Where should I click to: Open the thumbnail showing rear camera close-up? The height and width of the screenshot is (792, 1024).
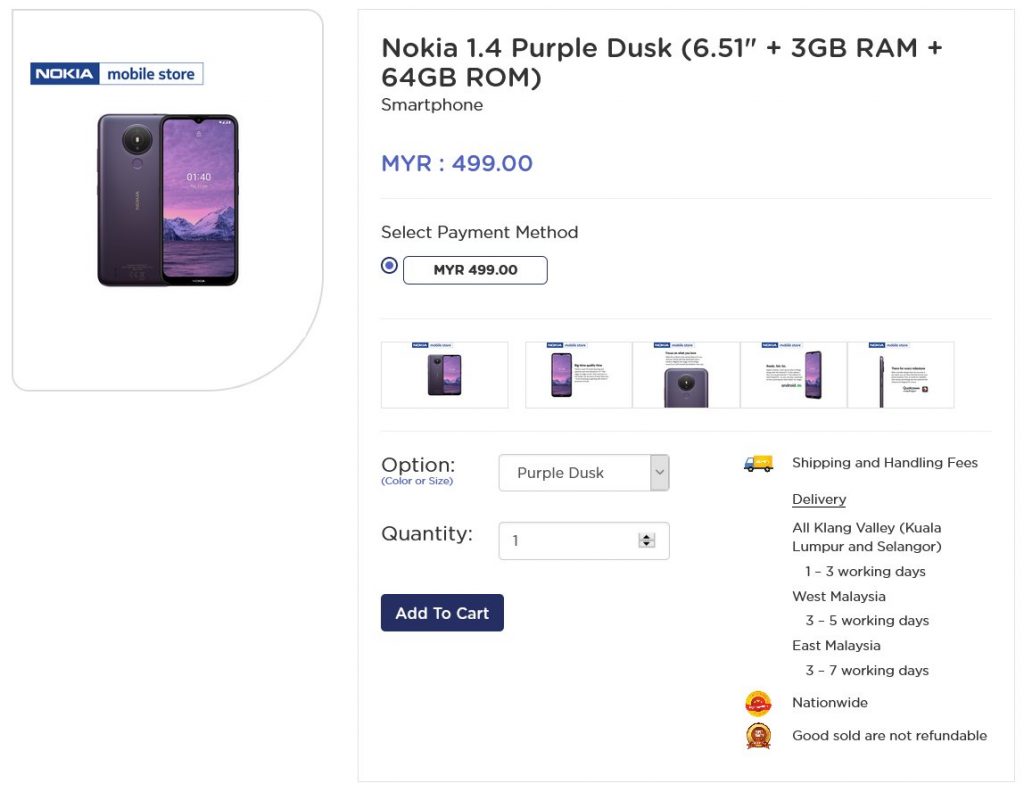click(686, 375)
